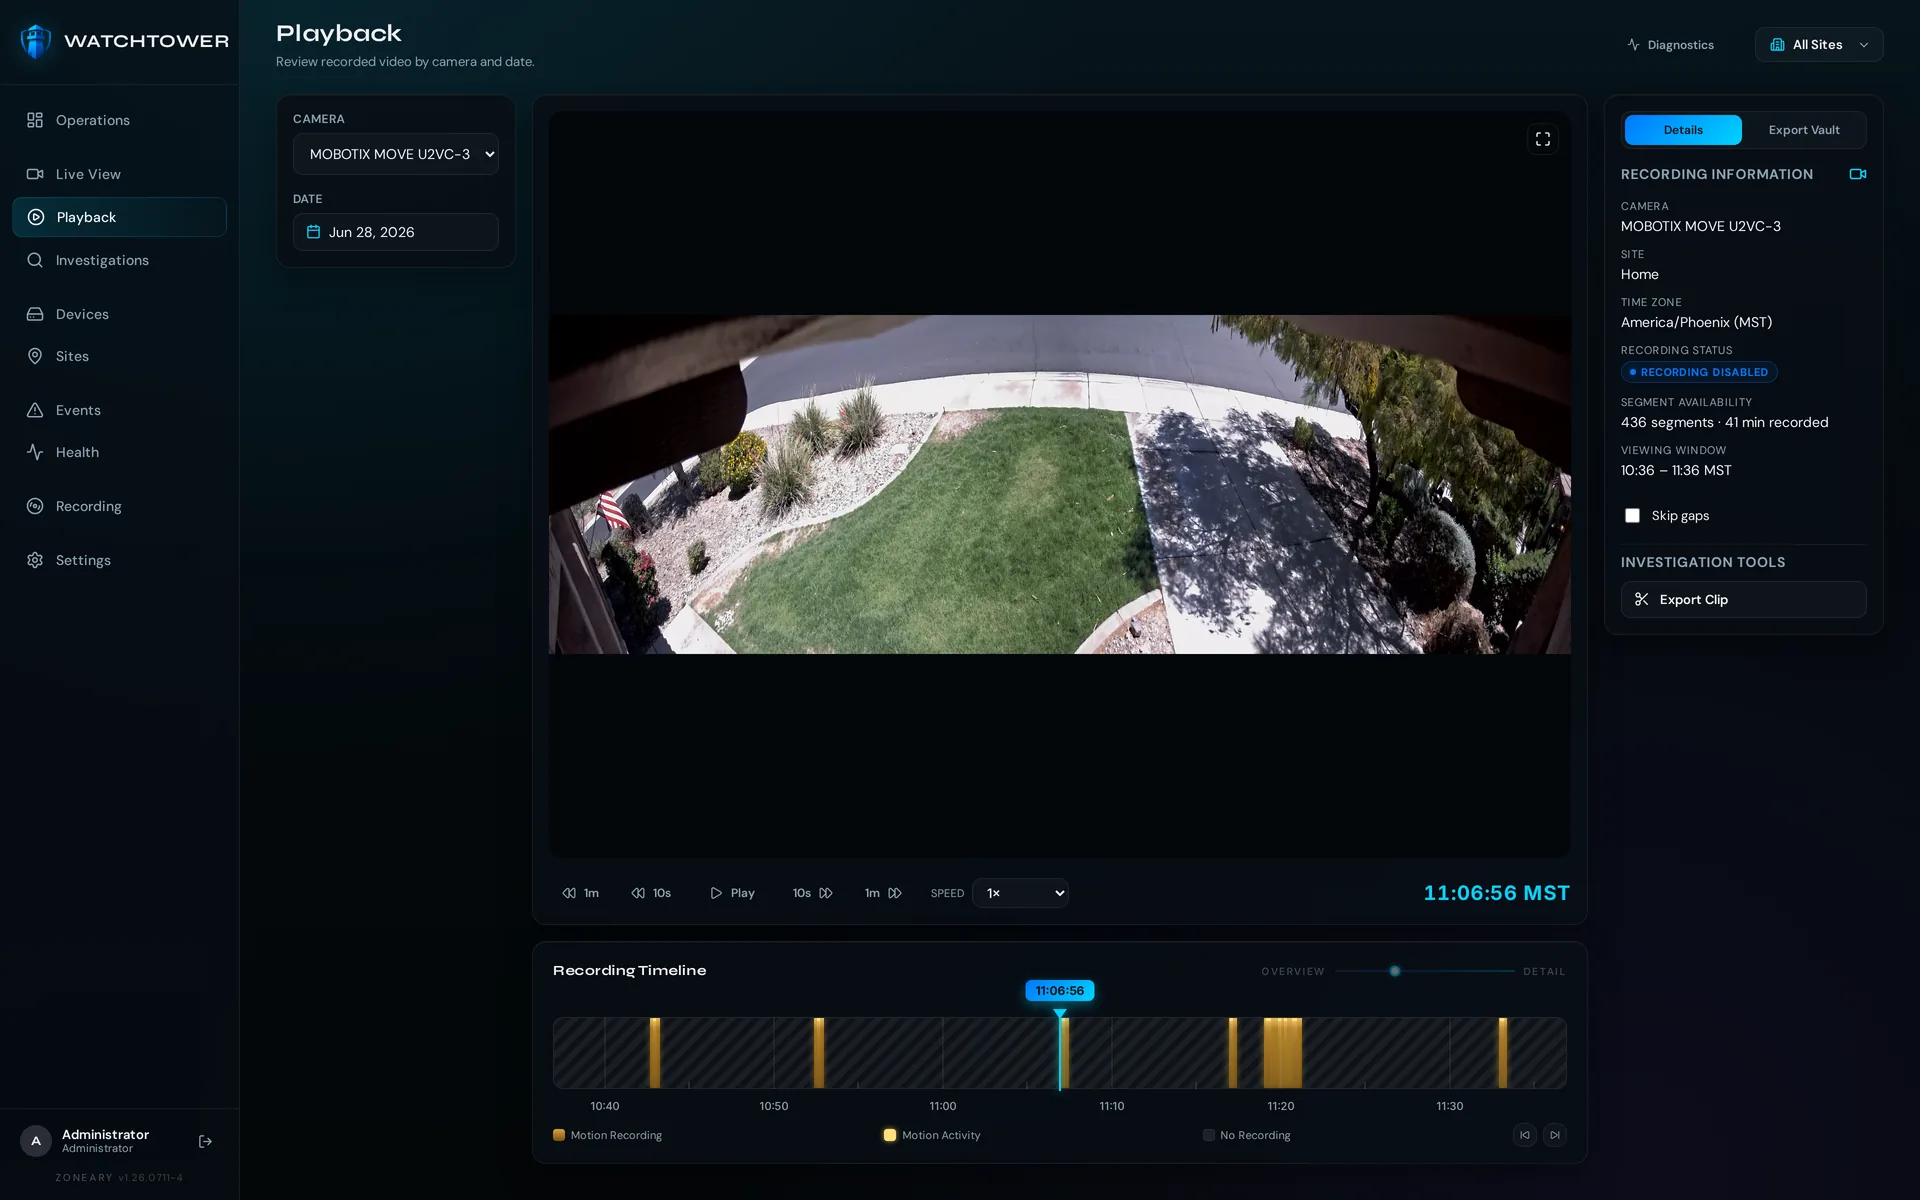The image size is (1920, 1200).
Task: Click the logout icon beside Administrator
Action: (205, 1141)
